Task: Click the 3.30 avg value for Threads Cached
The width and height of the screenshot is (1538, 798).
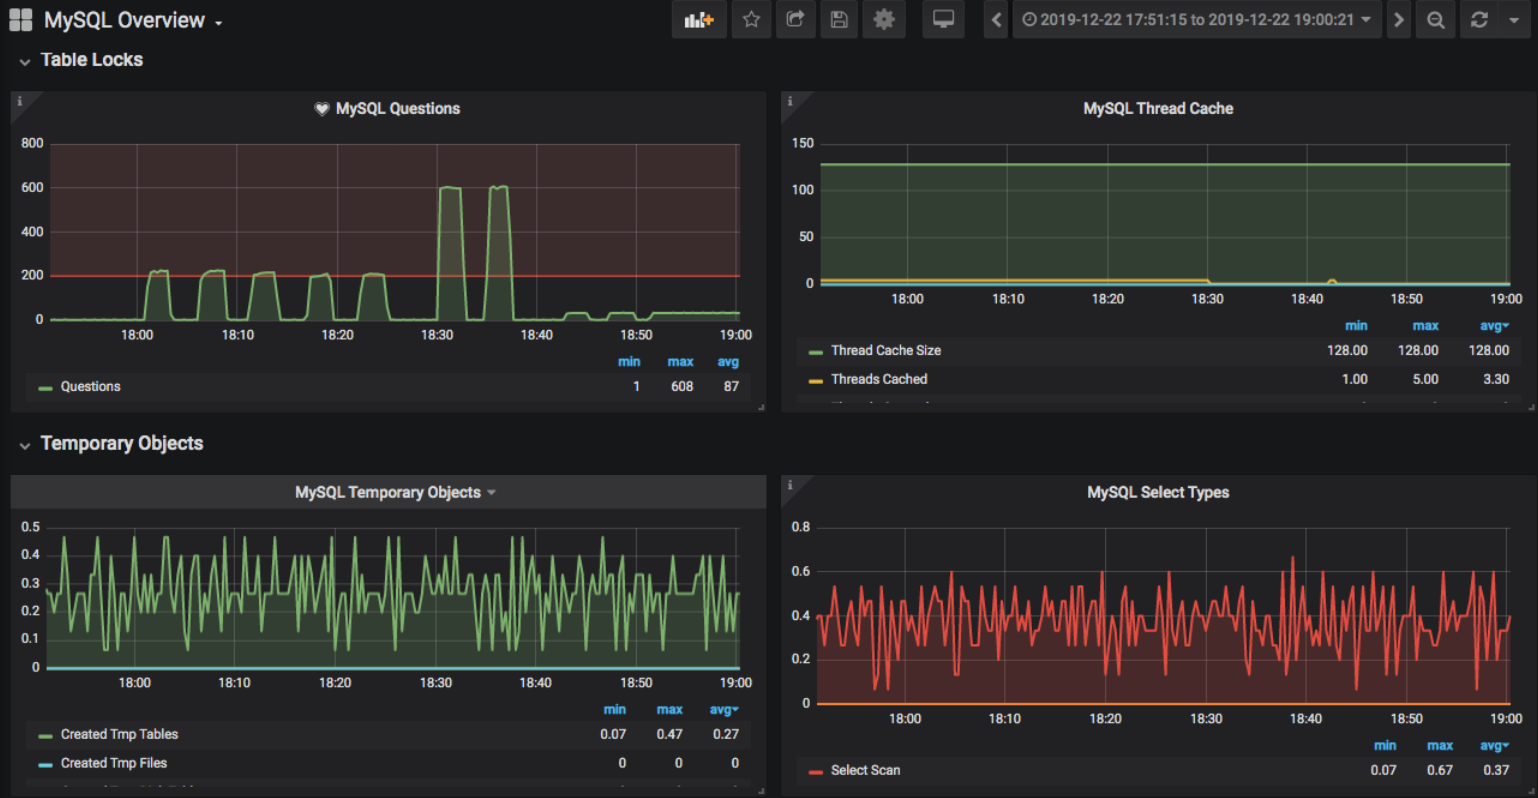Action: pyautogui.click(x=1496, y=380)
